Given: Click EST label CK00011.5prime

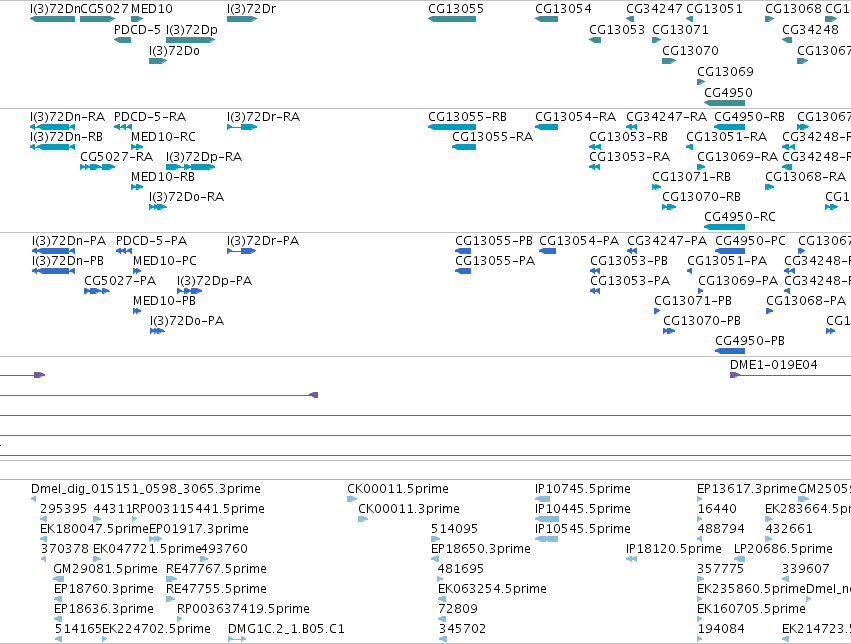Looking at the screenshot, I should (398, 489).
